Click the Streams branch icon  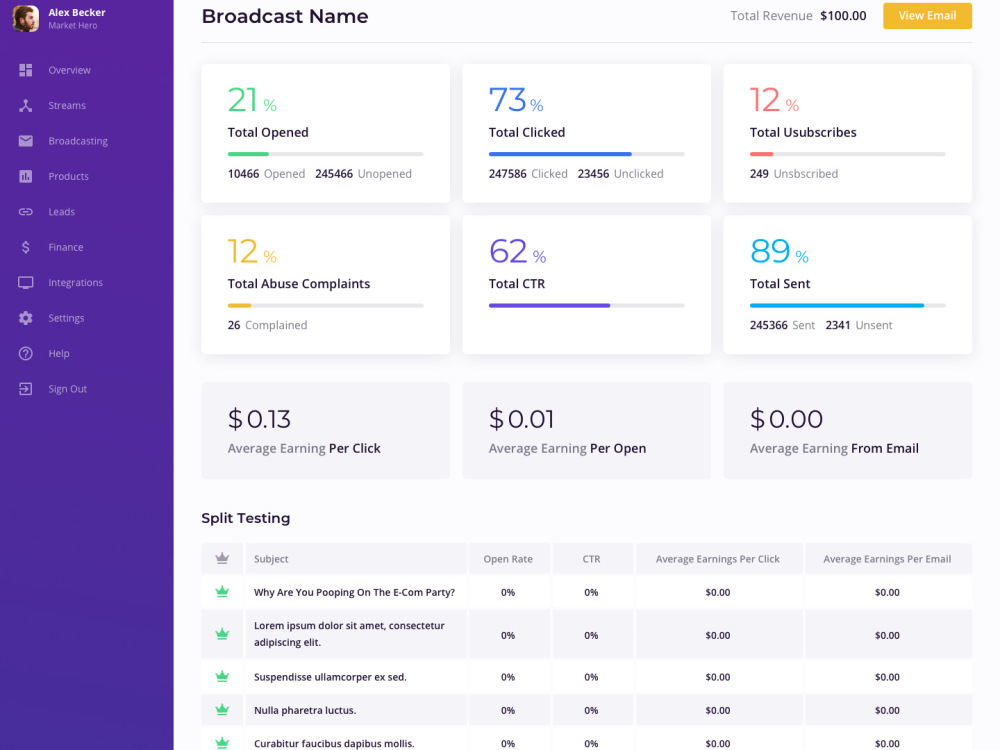(26, 106)
